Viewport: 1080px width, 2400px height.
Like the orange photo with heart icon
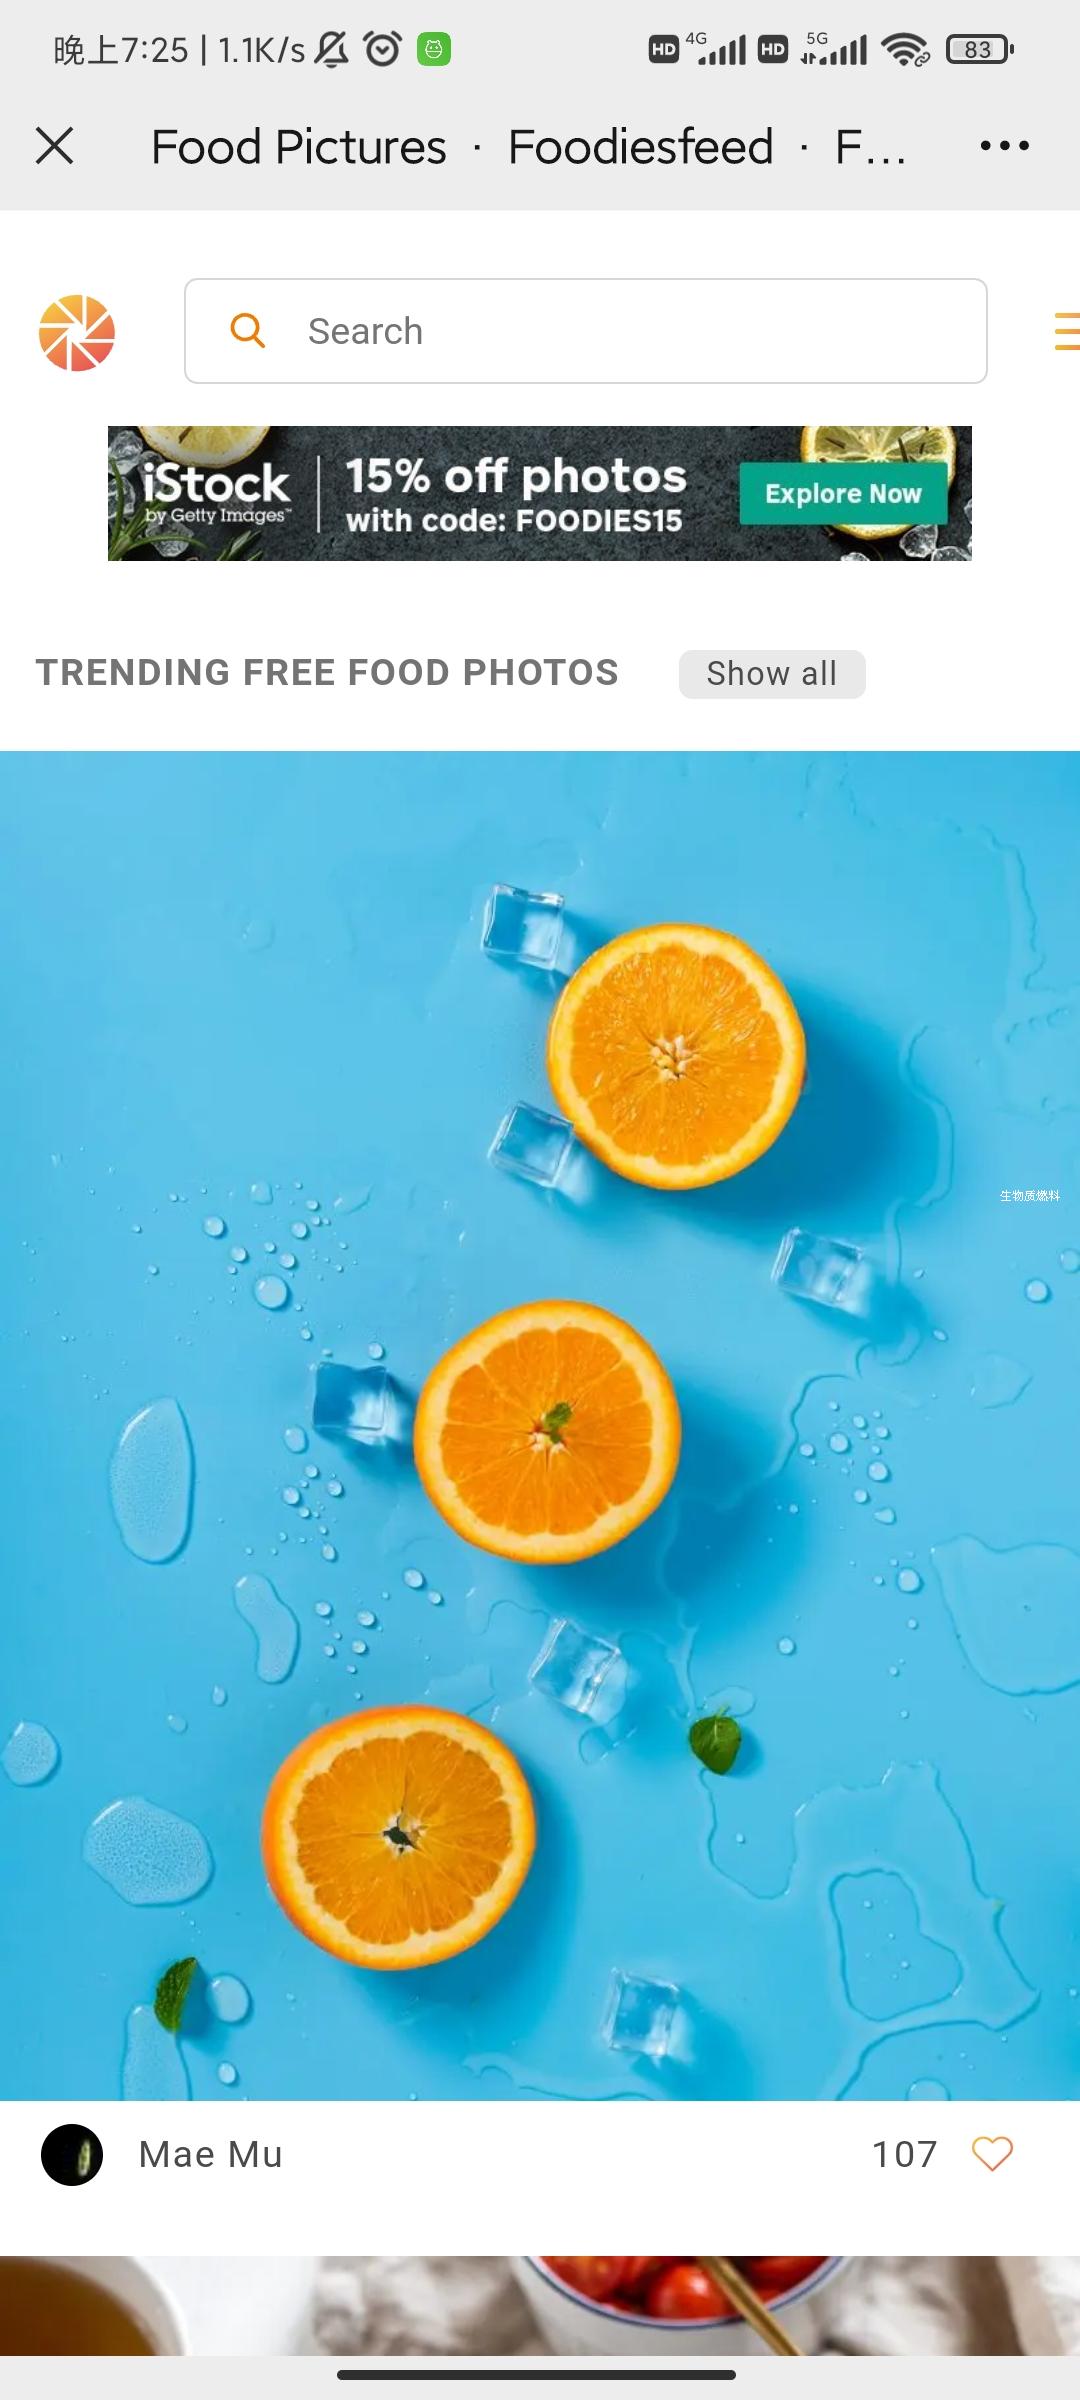pyautogui.click(x=992, y=2154)
